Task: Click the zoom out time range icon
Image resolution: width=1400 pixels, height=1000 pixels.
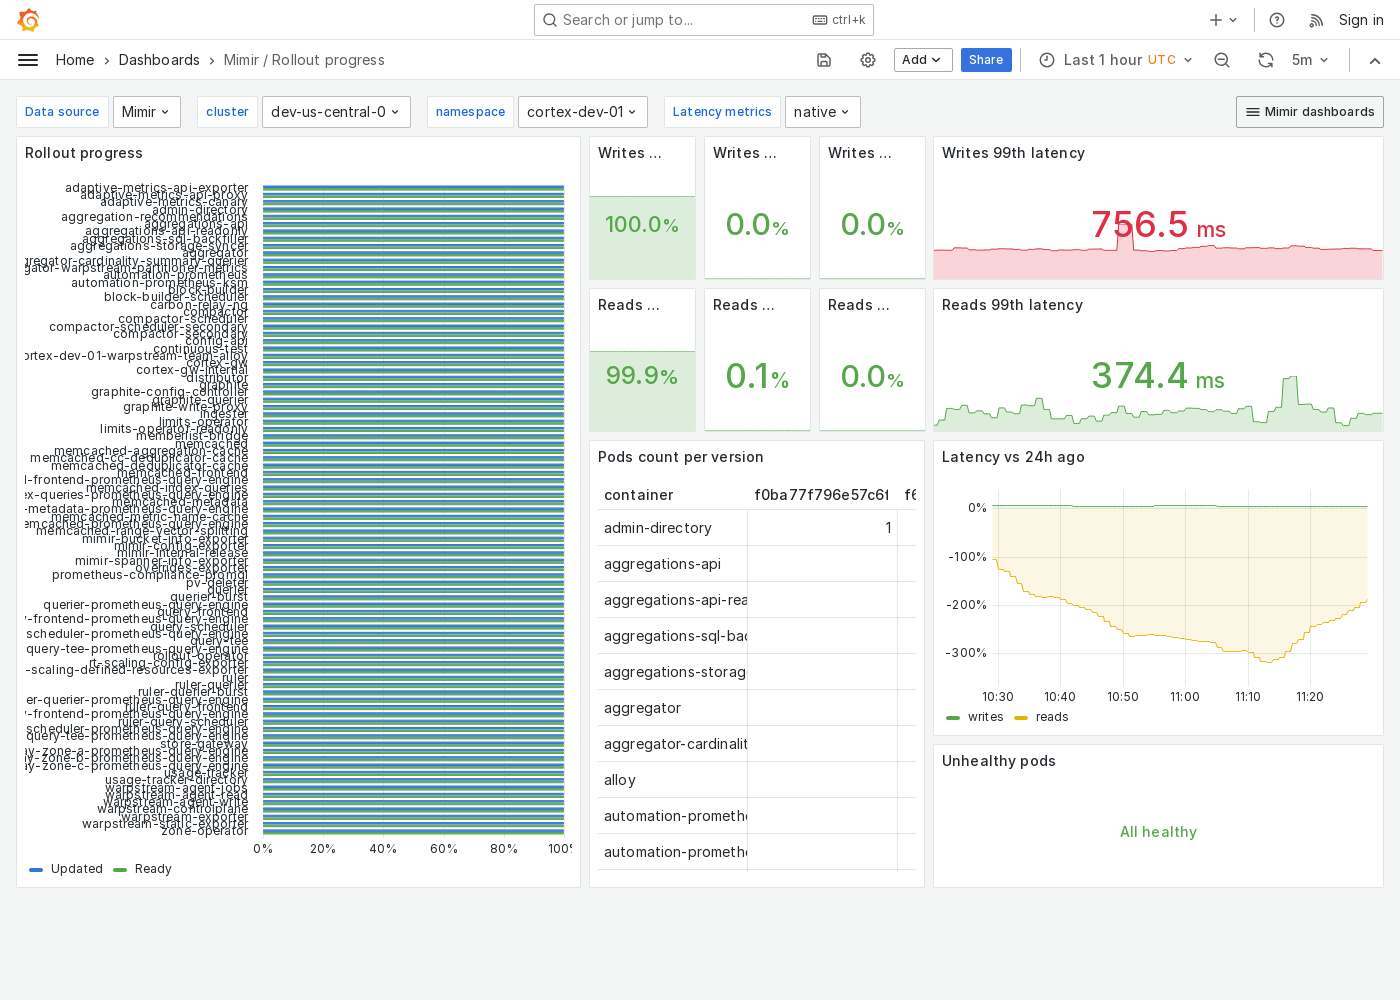Action: click(x=1222, y=60)
